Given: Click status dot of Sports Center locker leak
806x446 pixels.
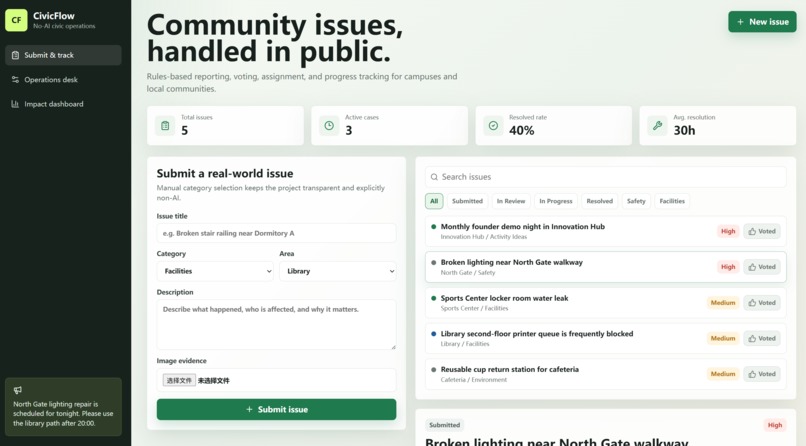Looking at the screenshot, I should tap(433, 298).
